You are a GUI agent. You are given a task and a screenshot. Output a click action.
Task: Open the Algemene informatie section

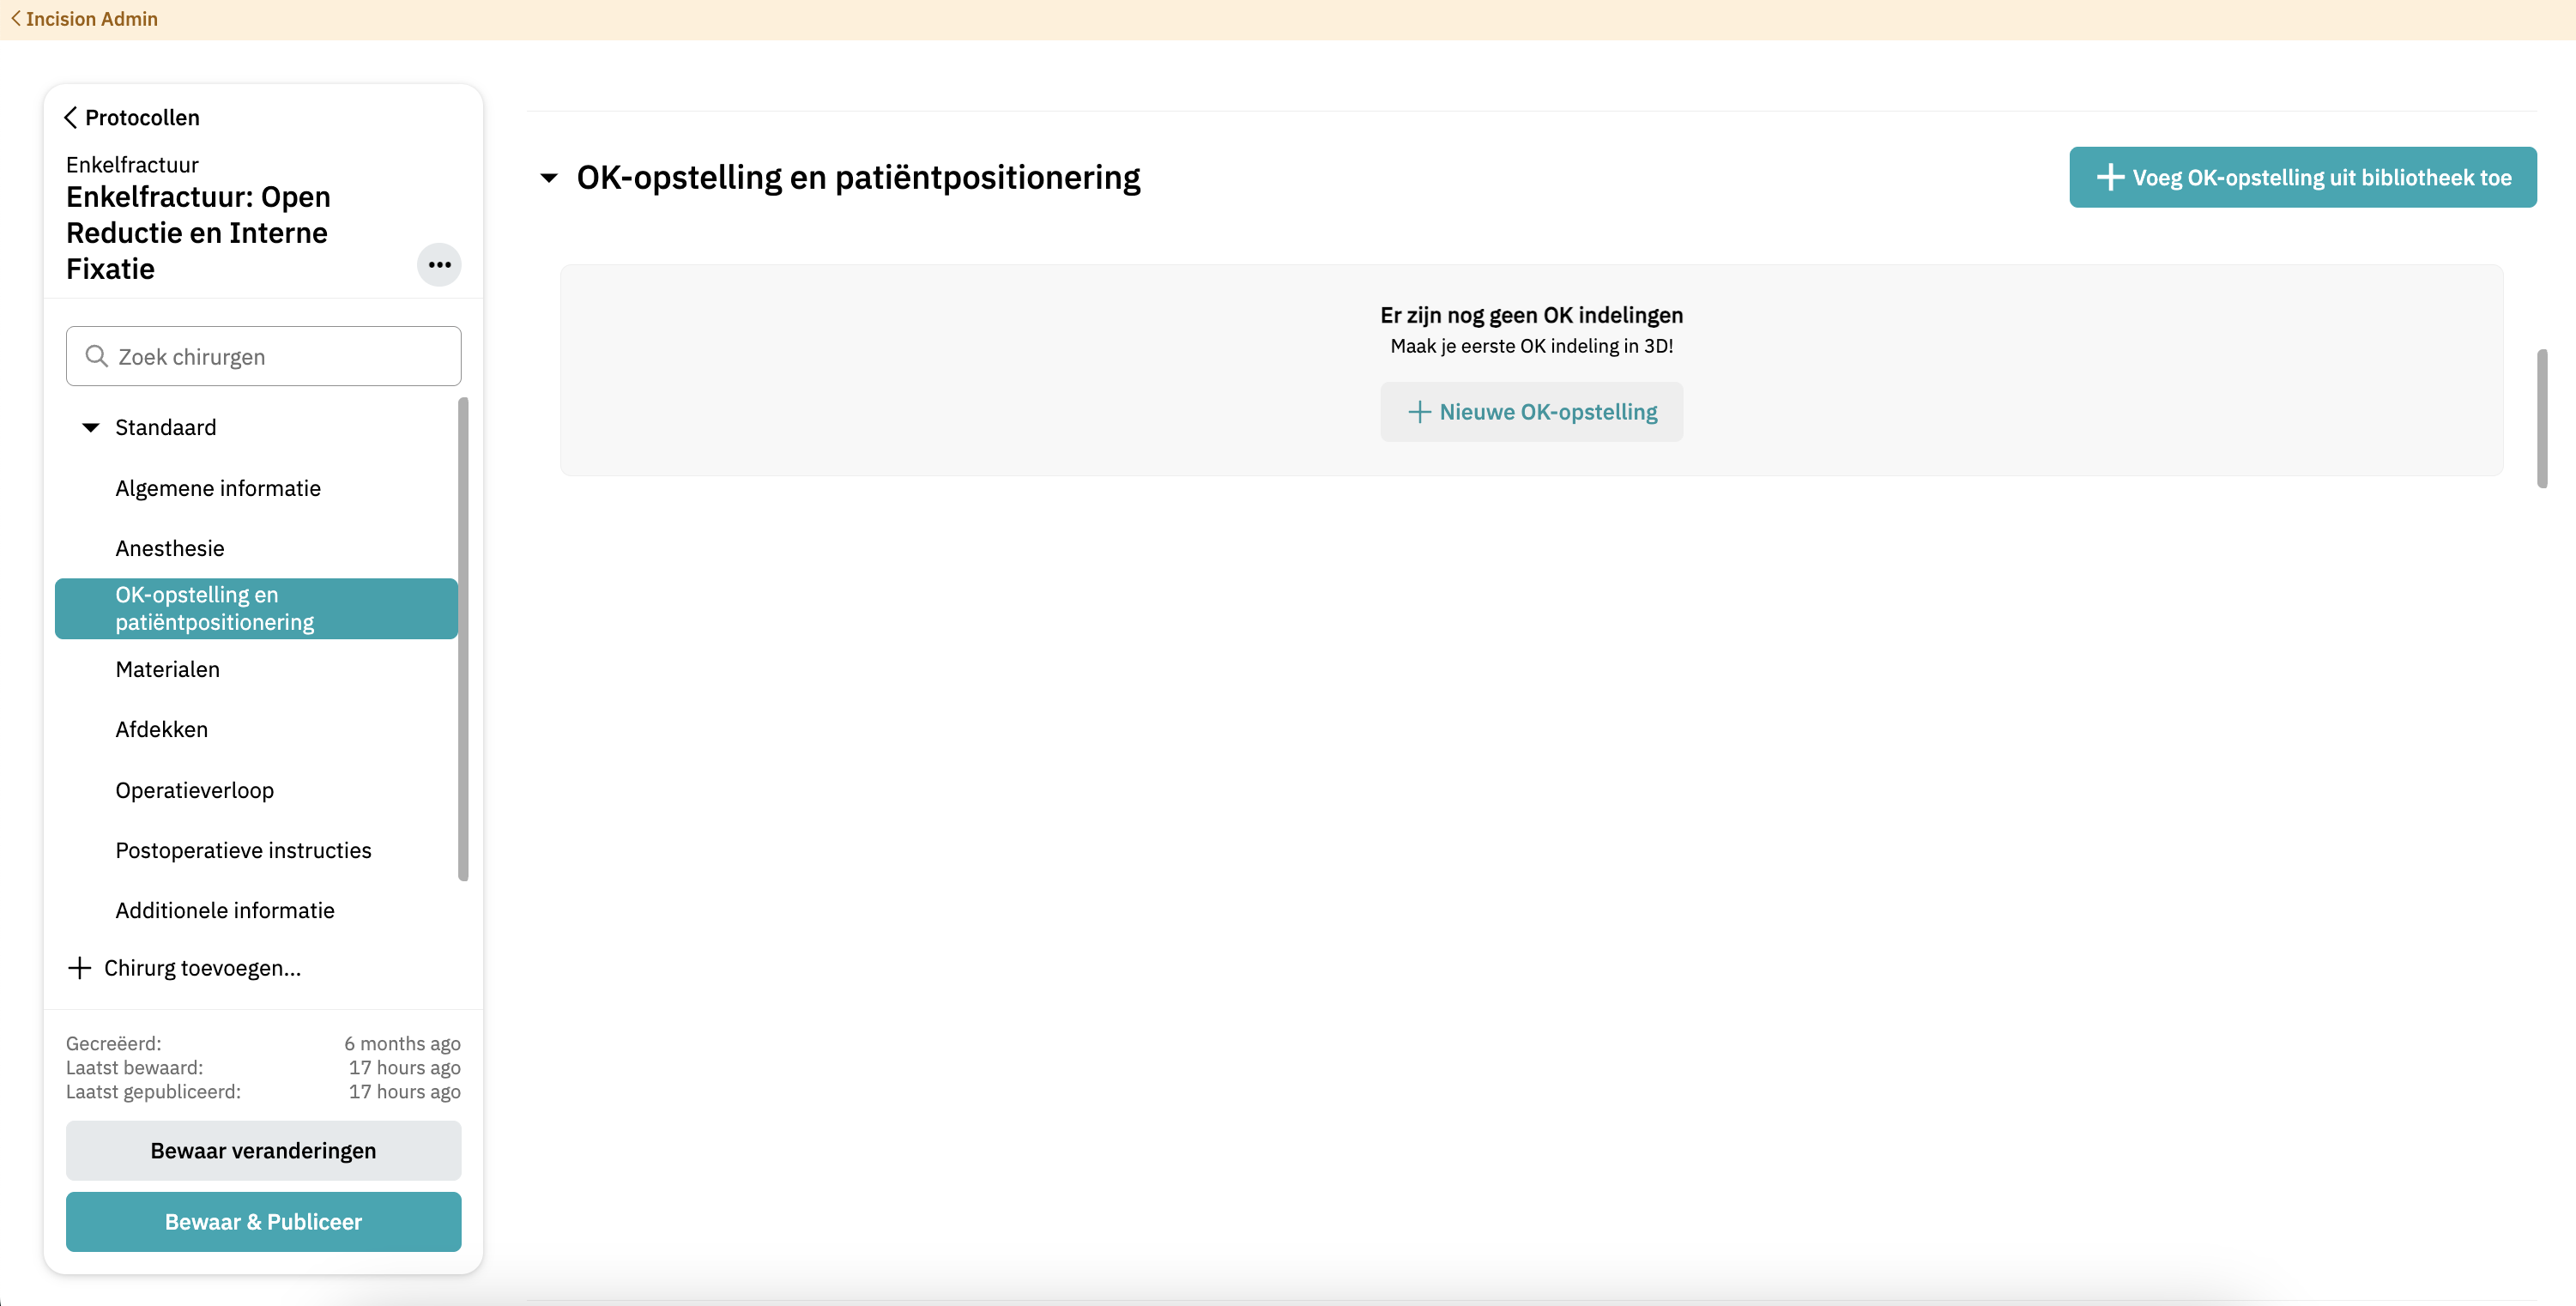point(218,488)
